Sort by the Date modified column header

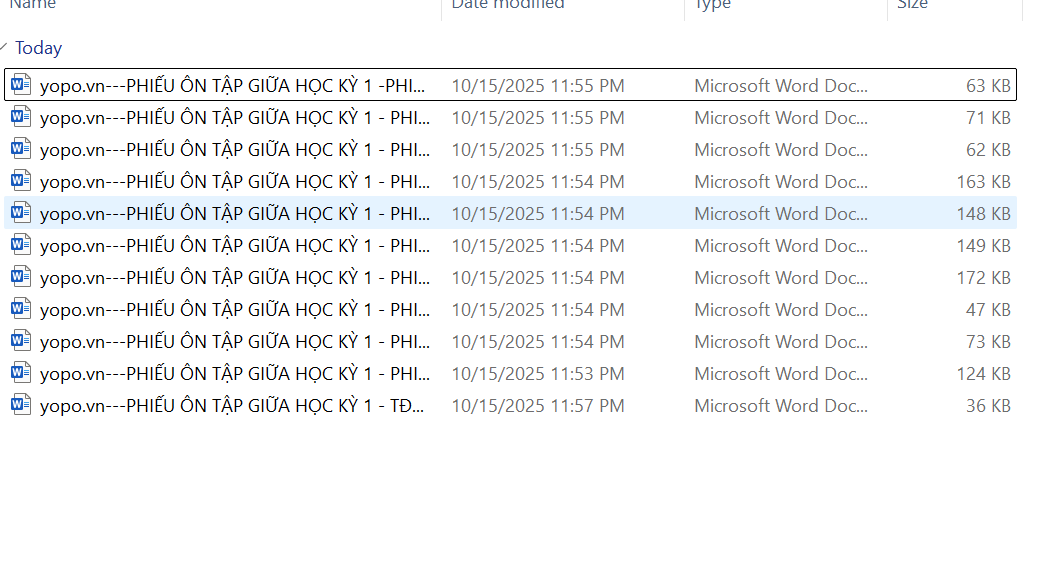point(508,5)
